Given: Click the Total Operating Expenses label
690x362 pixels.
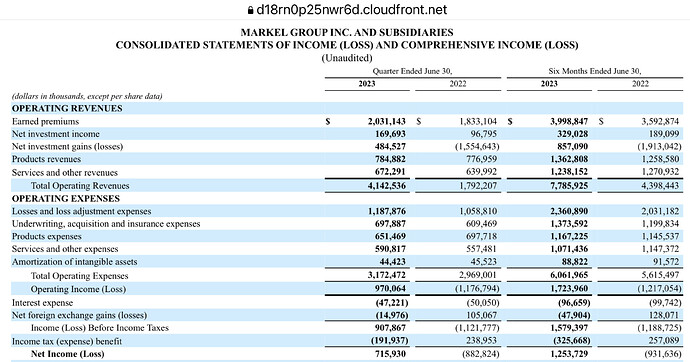Looking at the screenshot, I should 80,276.
